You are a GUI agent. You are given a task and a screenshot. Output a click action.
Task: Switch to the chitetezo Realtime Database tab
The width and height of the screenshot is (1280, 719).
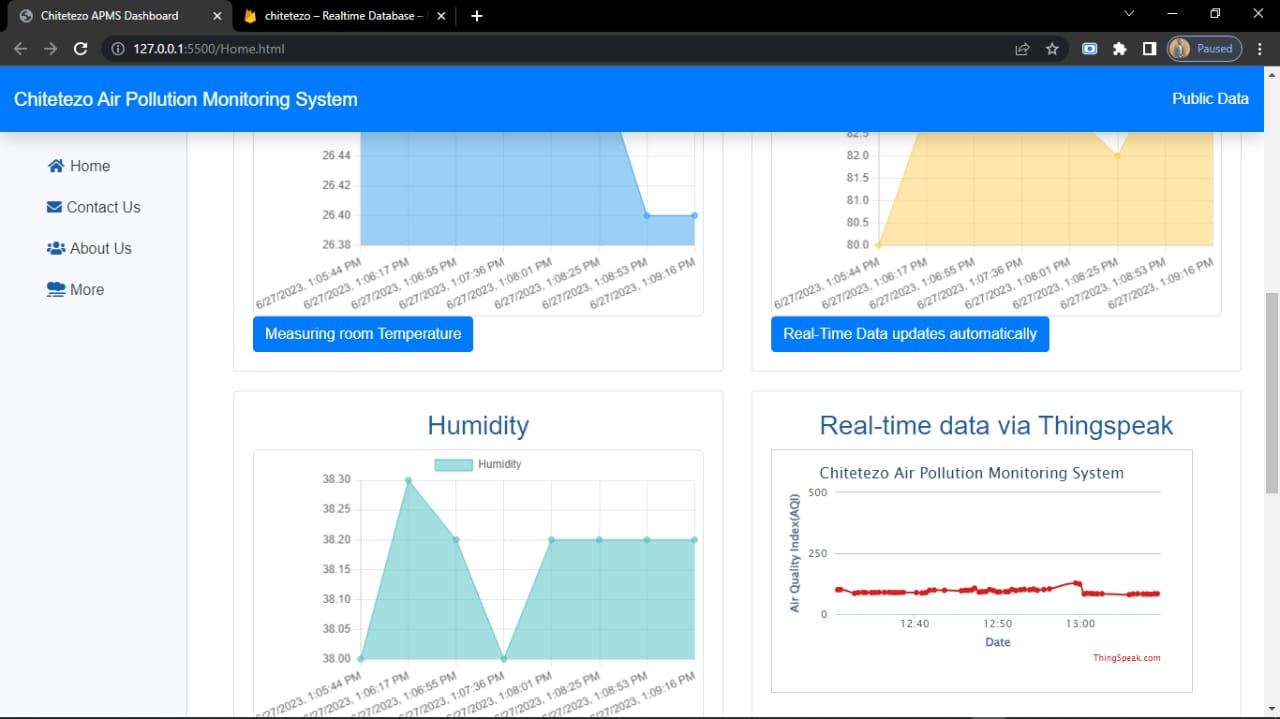tap(343, 16)
